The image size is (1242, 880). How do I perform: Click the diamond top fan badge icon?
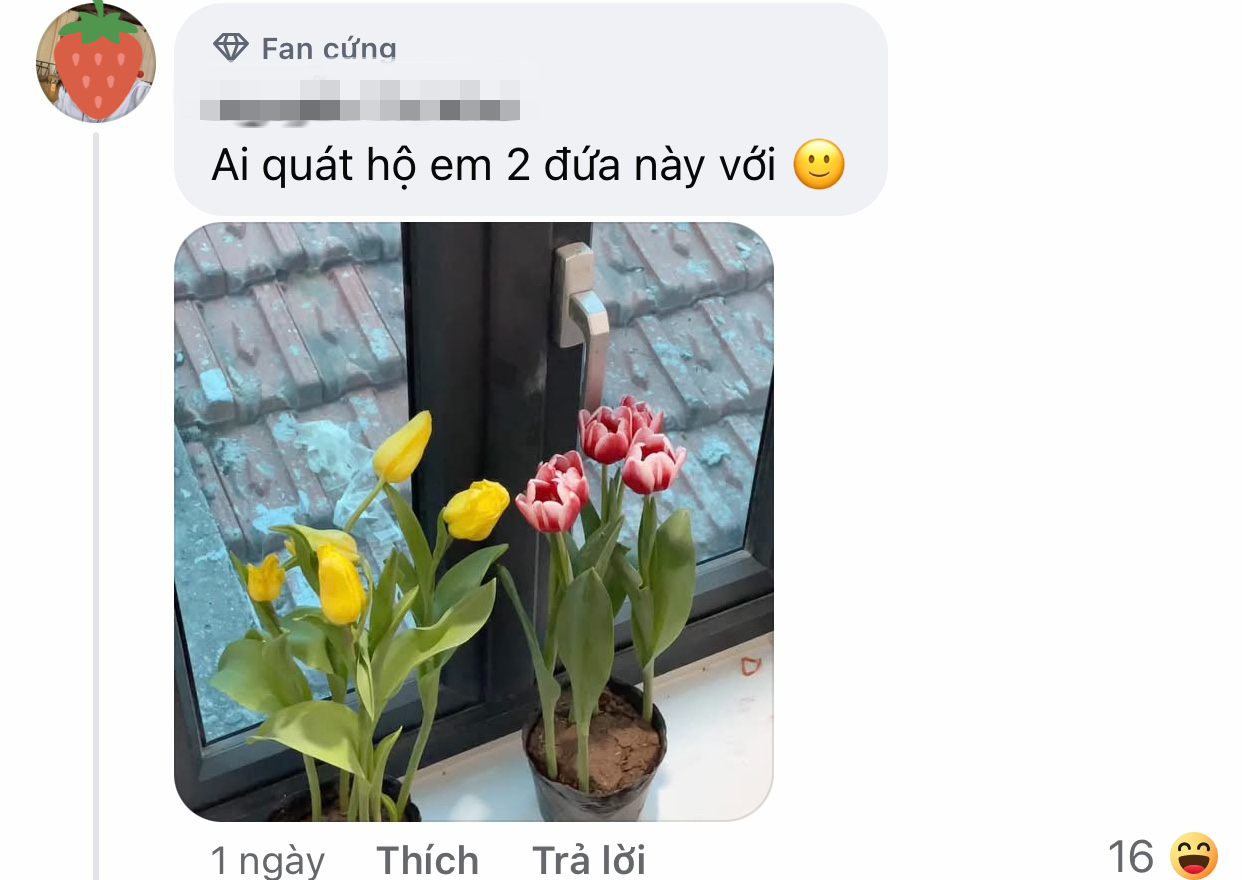pos(231,47)
